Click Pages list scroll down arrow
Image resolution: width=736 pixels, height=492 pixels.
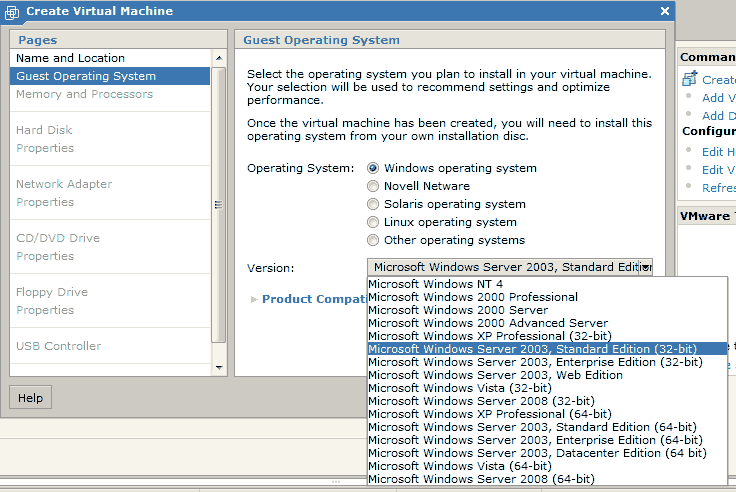[219, 368]
